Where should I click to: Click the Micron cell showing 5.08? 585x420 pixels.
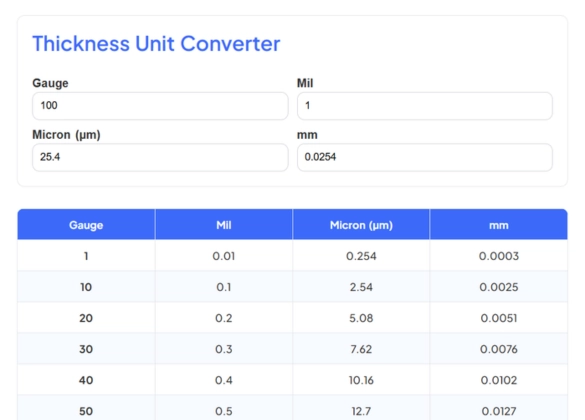tap(361, 318)
